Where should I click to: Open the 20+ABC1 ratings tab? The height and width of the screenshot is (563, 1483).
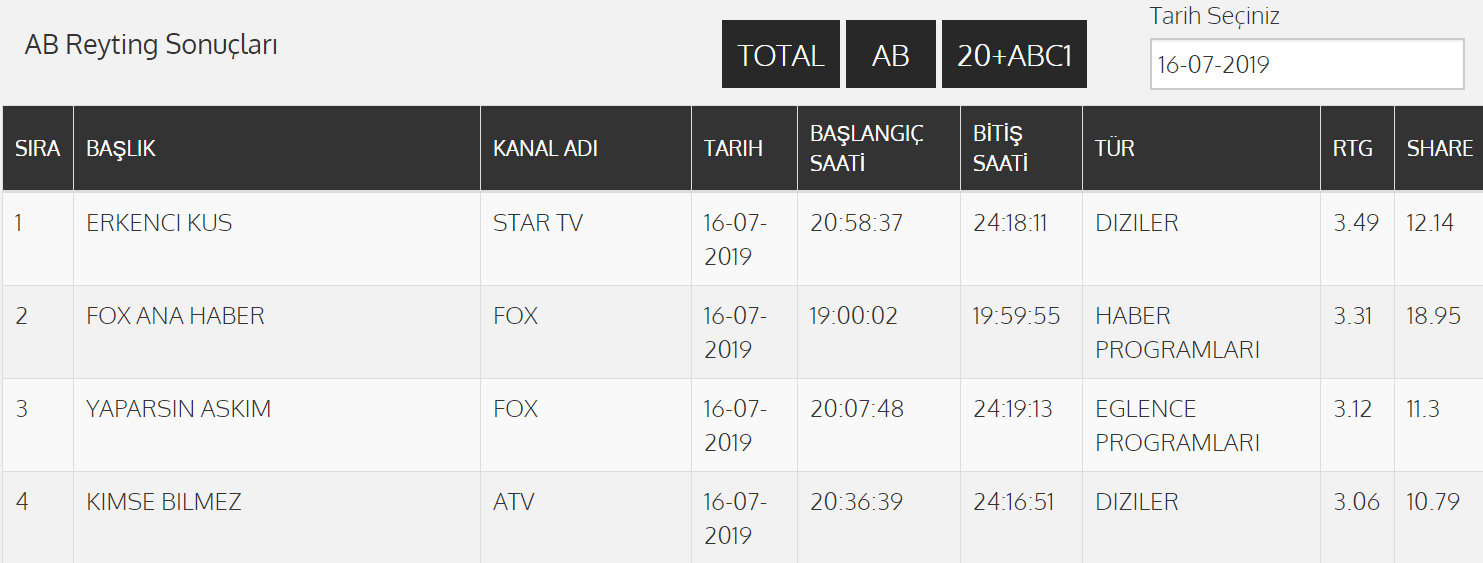pyautogui.click(x=1014, y=55)
